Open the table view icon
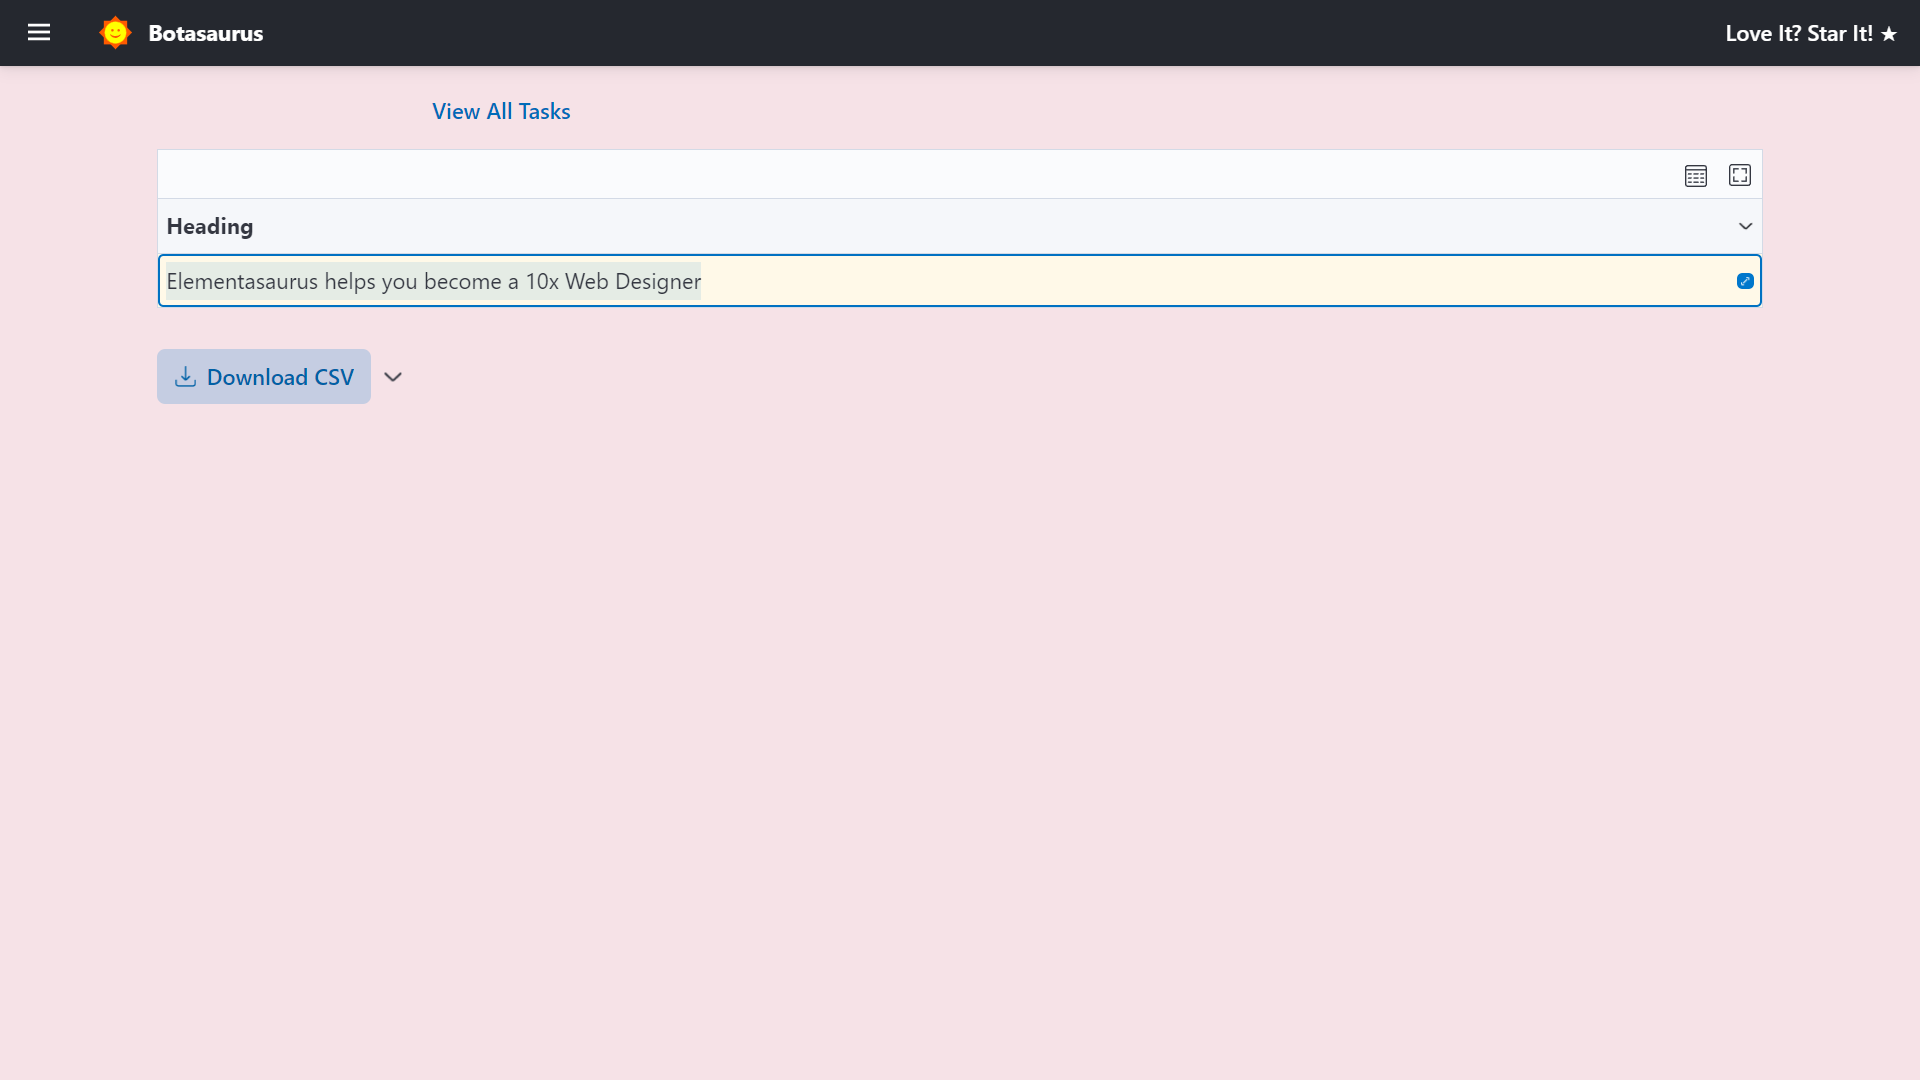Viewport: 1920px width, 1080px height. 1696,175
